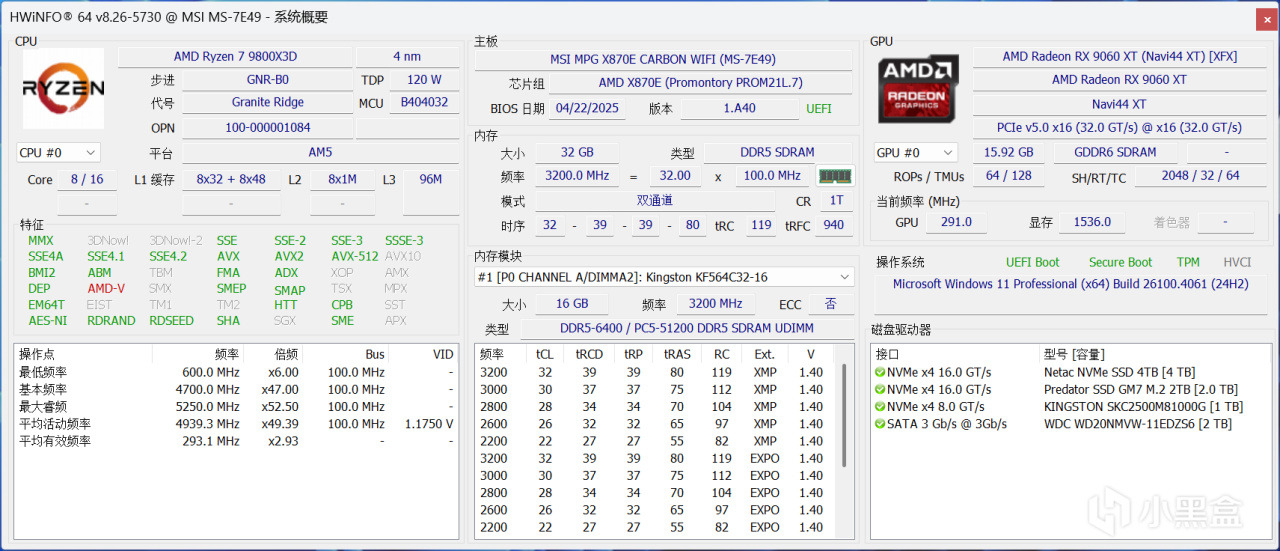The width and height of the screenshot is (1280, 551).
Task: Select the AMD Ryzen 7 9800X3D name field
Action: (235, 57)
